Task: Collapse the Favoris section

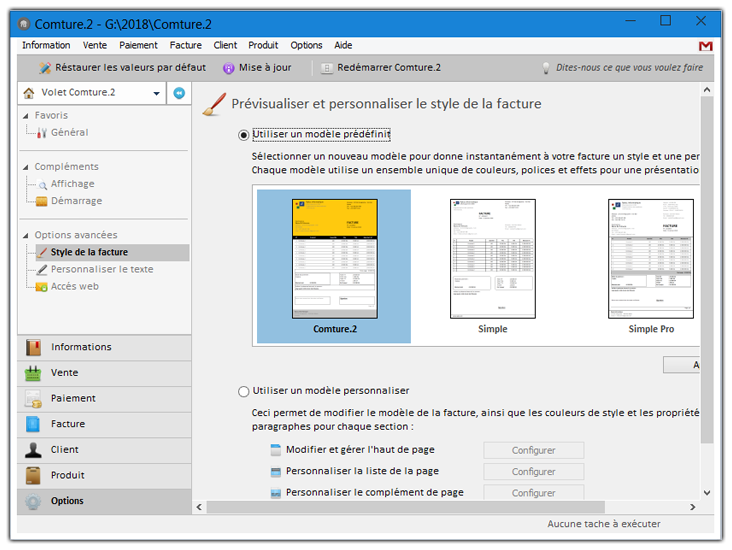Action: pyautogui.click(x=25, y=116)
